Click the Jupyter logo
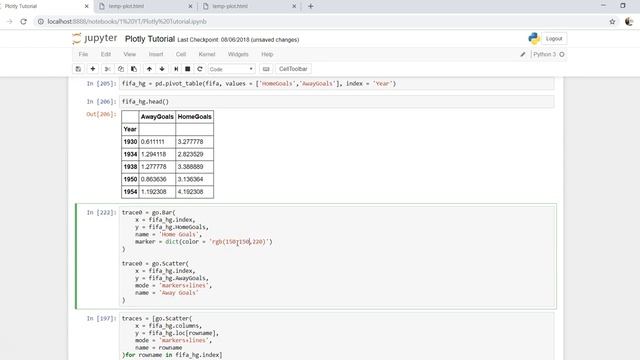Viewport: 640px width, 360px height. 95,39
